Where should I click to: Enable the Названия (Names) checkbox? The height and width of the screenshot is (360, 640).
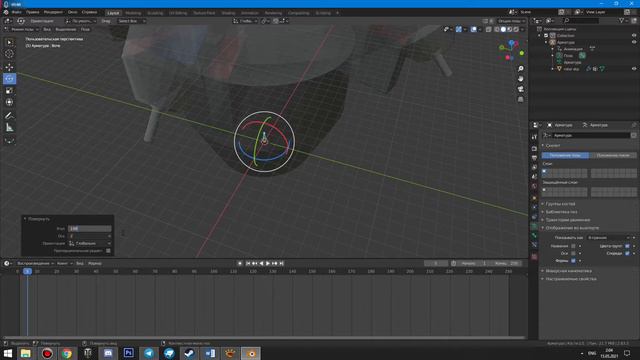573,246
